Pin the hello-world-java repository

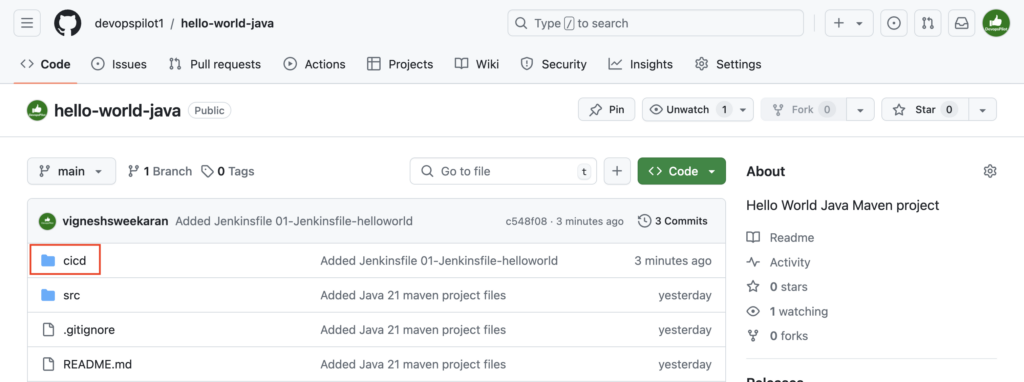coord(606,110)
